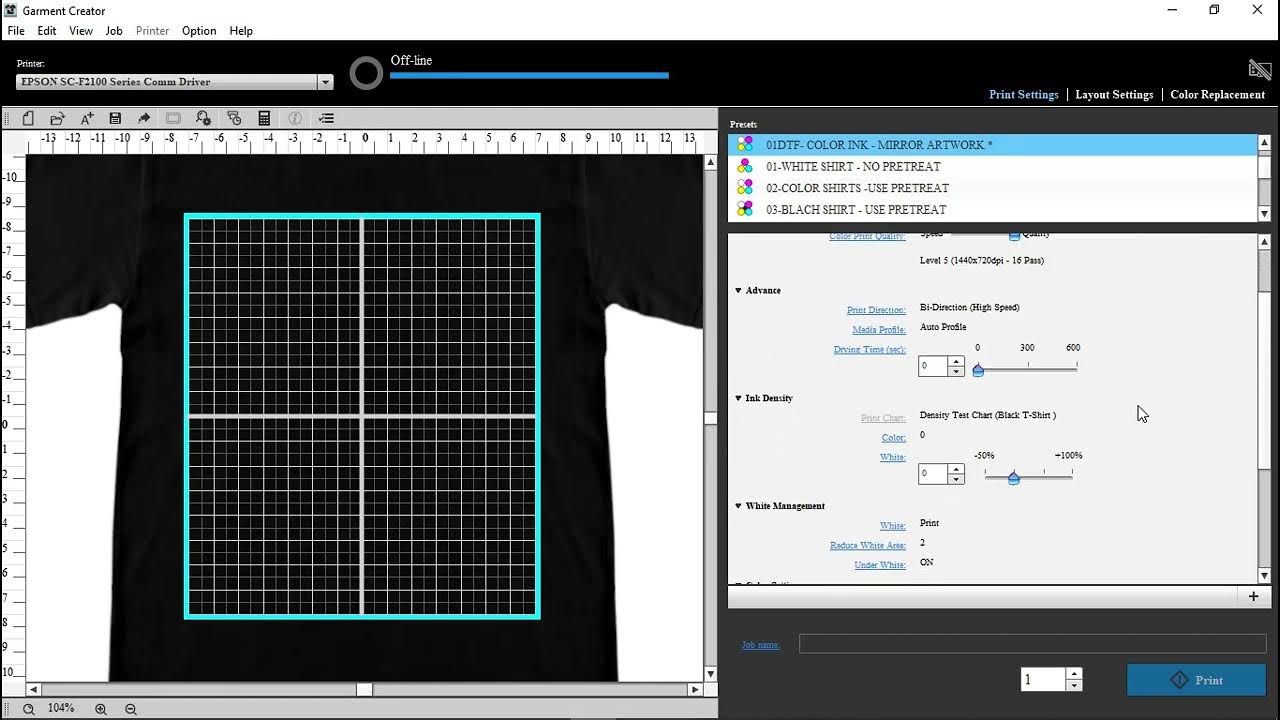Open the Edit menu
The image size is (1280, 720).
(47, 31)
